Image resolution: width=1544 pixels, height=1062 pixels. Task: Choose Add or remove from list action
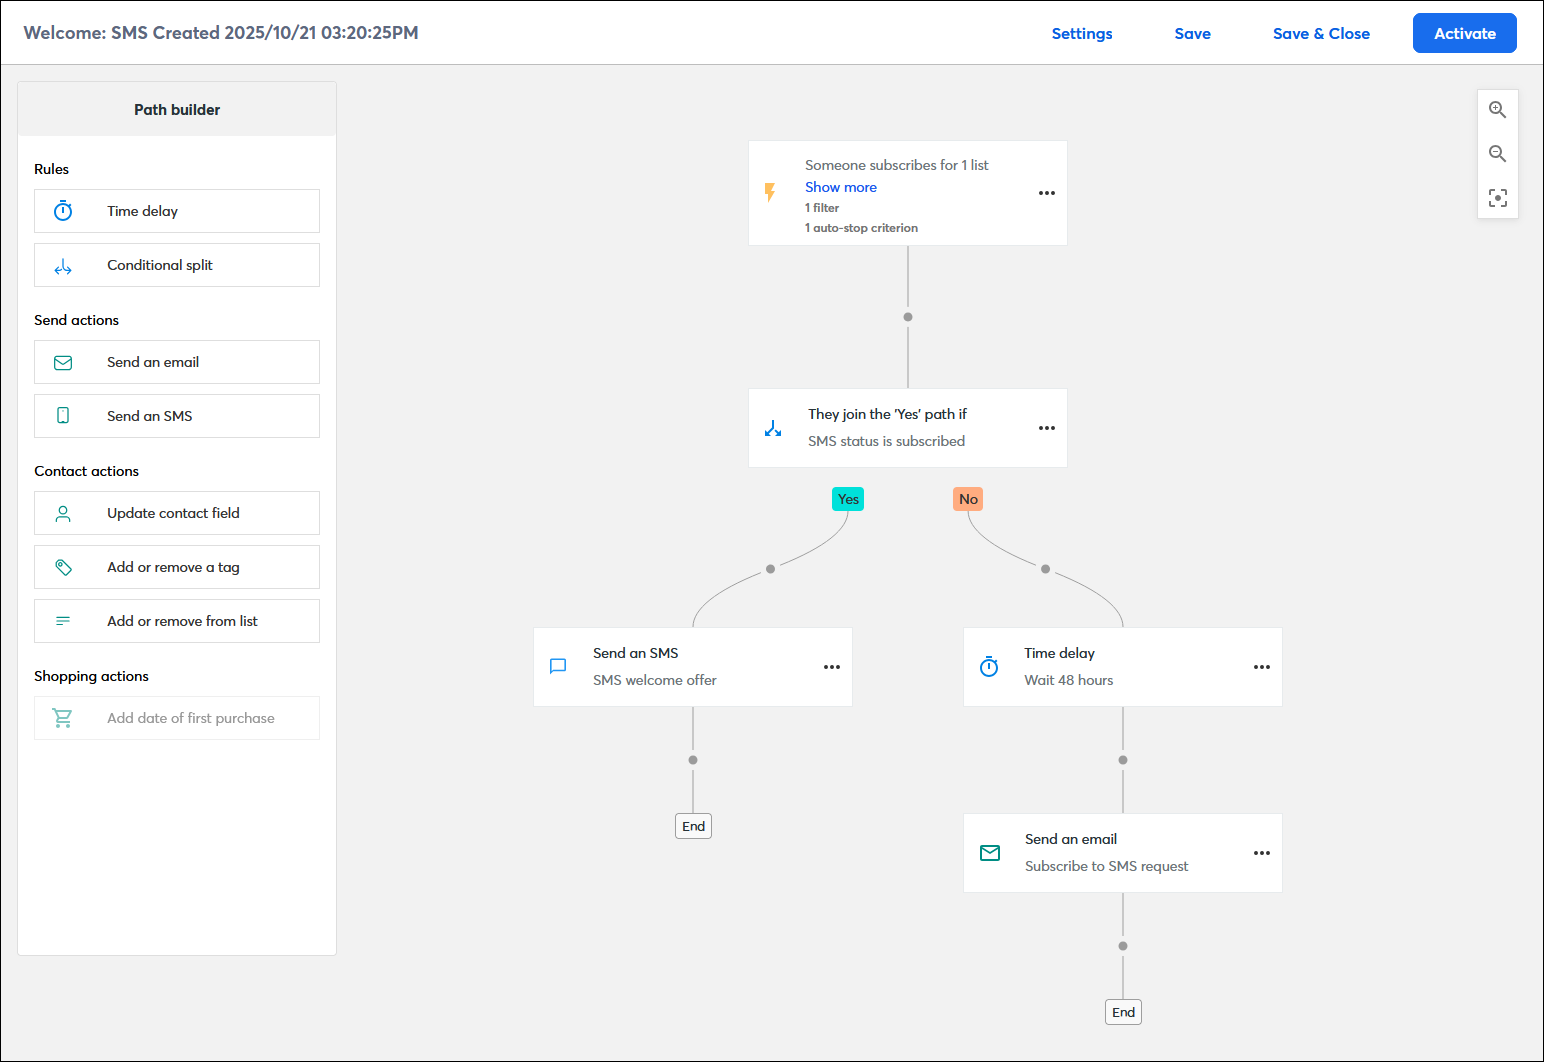tap(177, 621)
